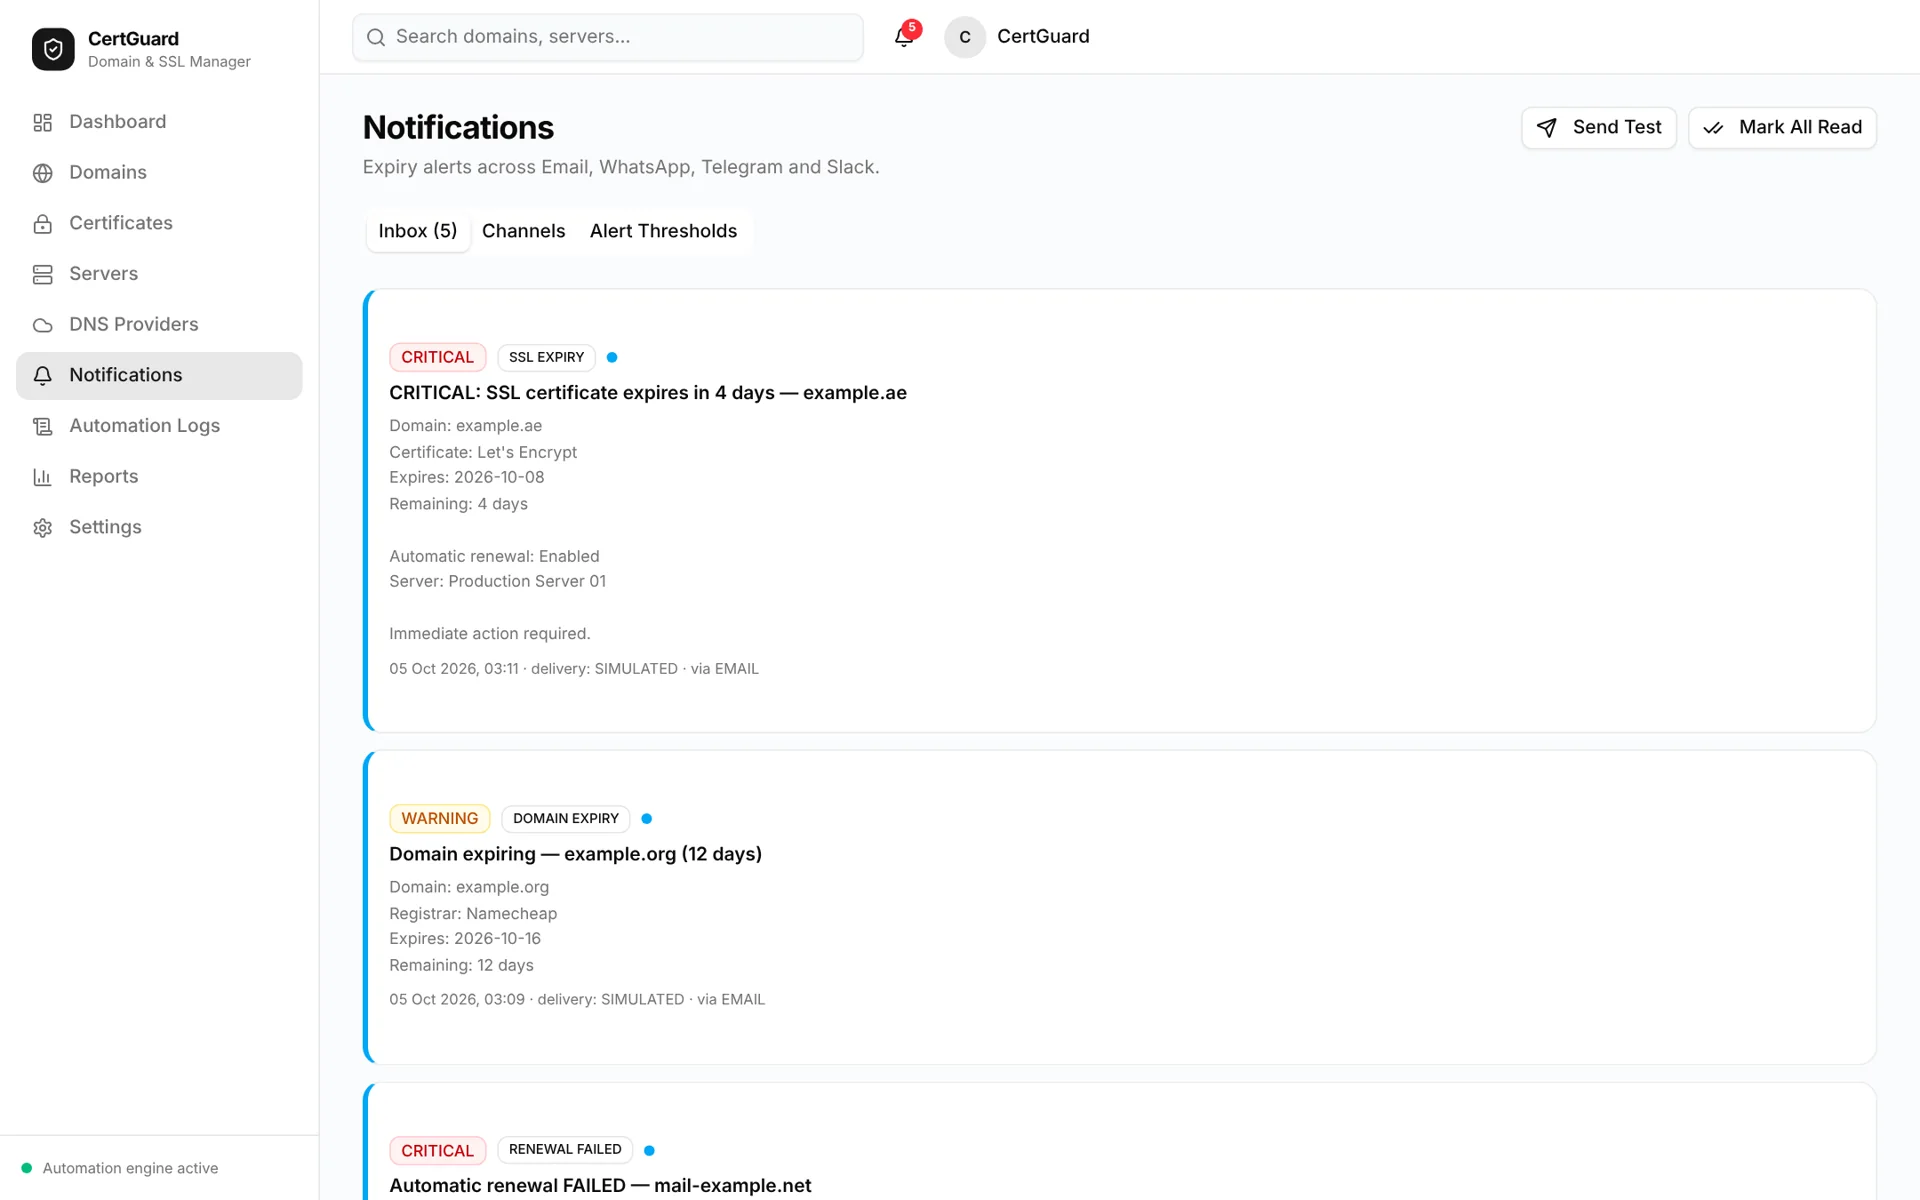Click the user avatar circle 'C'
Viewport: 1920px width, 1200px height.
tap(965, 37)
